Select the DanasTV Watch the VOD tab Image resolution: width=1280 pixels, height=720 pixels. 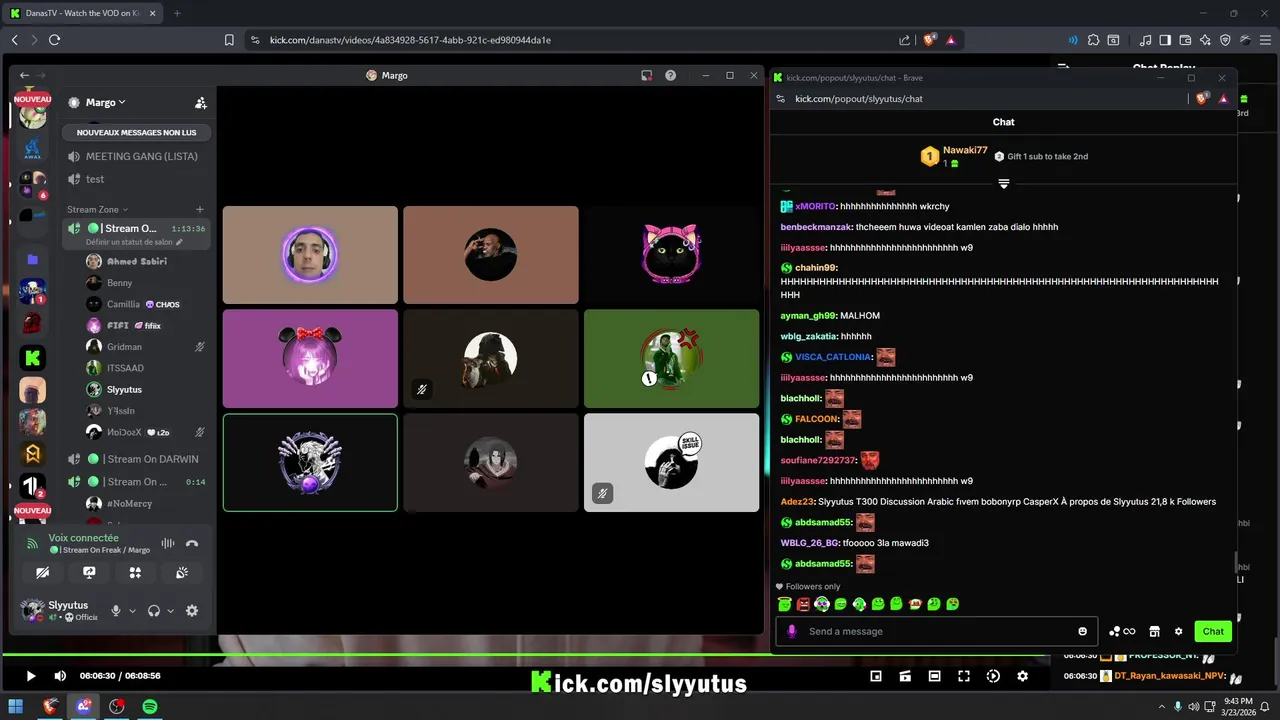pos(83,13)
